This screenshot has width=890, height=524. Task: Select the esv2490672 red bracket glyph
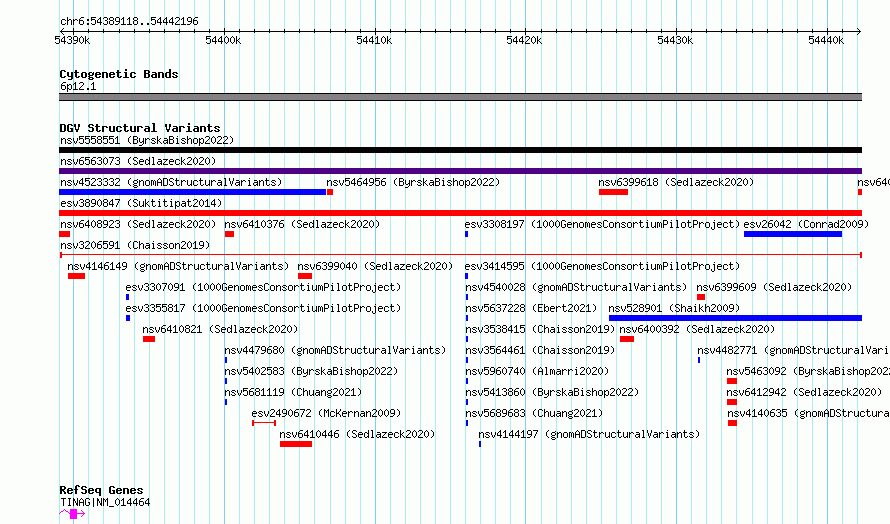click(x=264, y=423)
